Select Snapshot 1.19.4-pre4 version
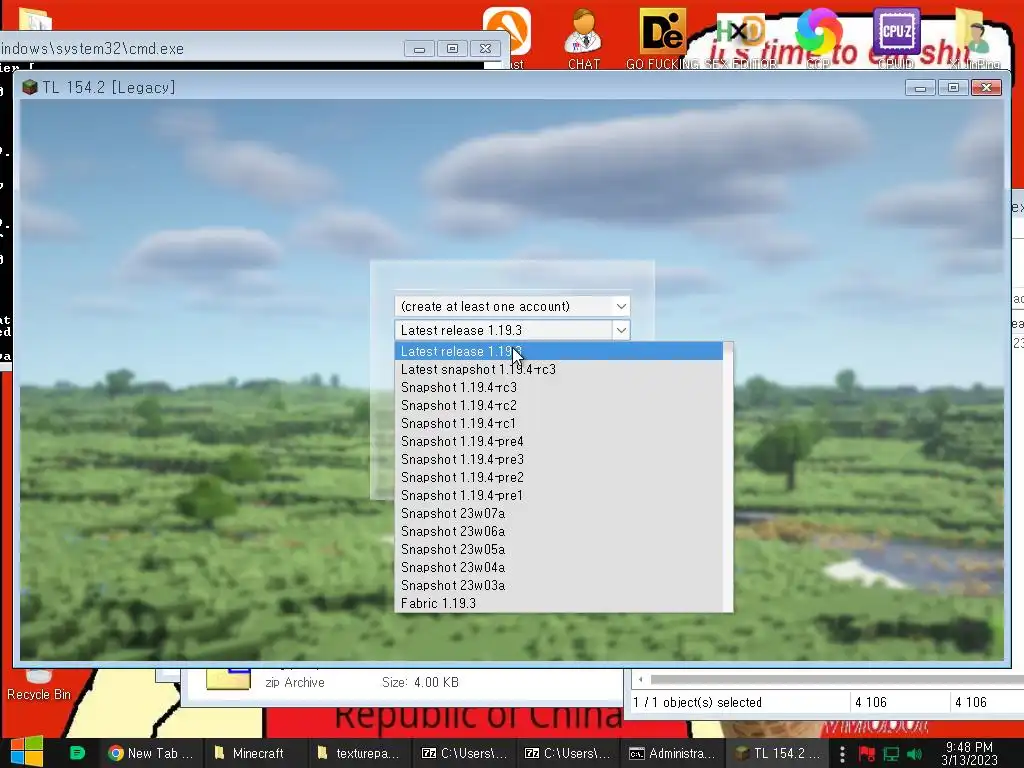Image resolution: width=1024 pixels, height=768 pixels. [x=558, y=441]
